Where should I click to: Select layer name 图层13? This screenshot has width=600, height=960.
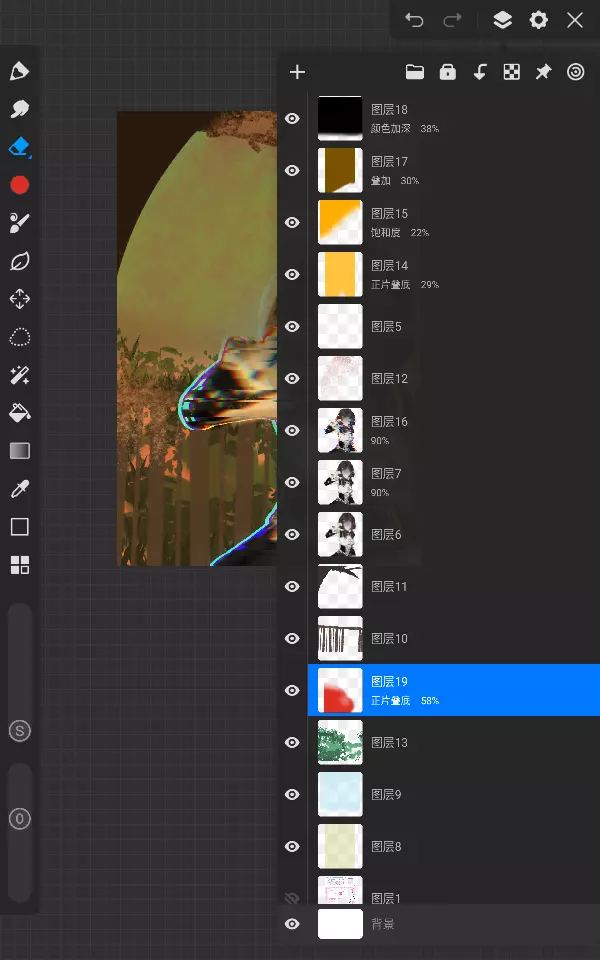(389, 742)
